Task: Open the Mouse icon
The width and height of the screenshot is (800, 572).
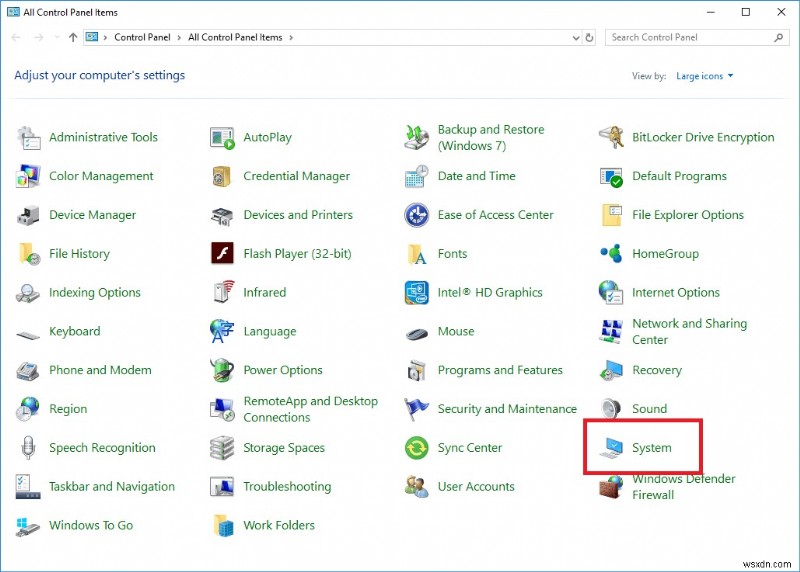Action: [x=417, y=335]
